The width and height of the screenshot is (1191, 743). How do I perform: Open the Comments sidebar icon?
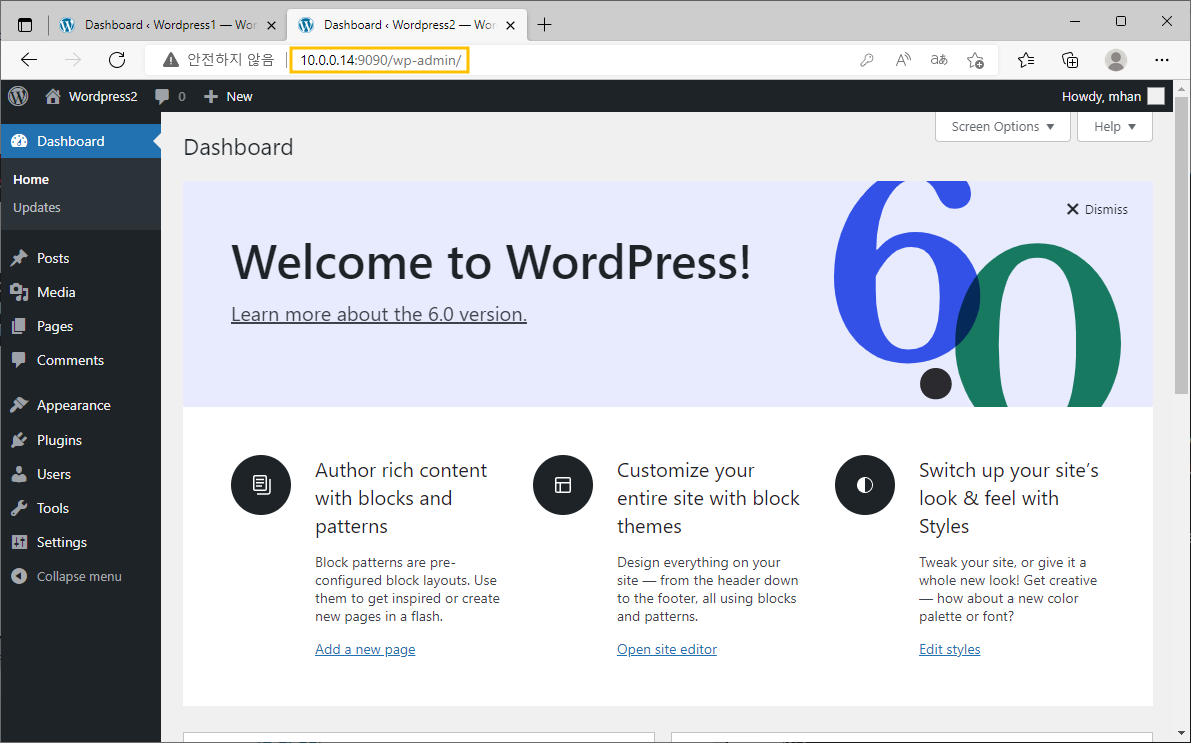19,360
